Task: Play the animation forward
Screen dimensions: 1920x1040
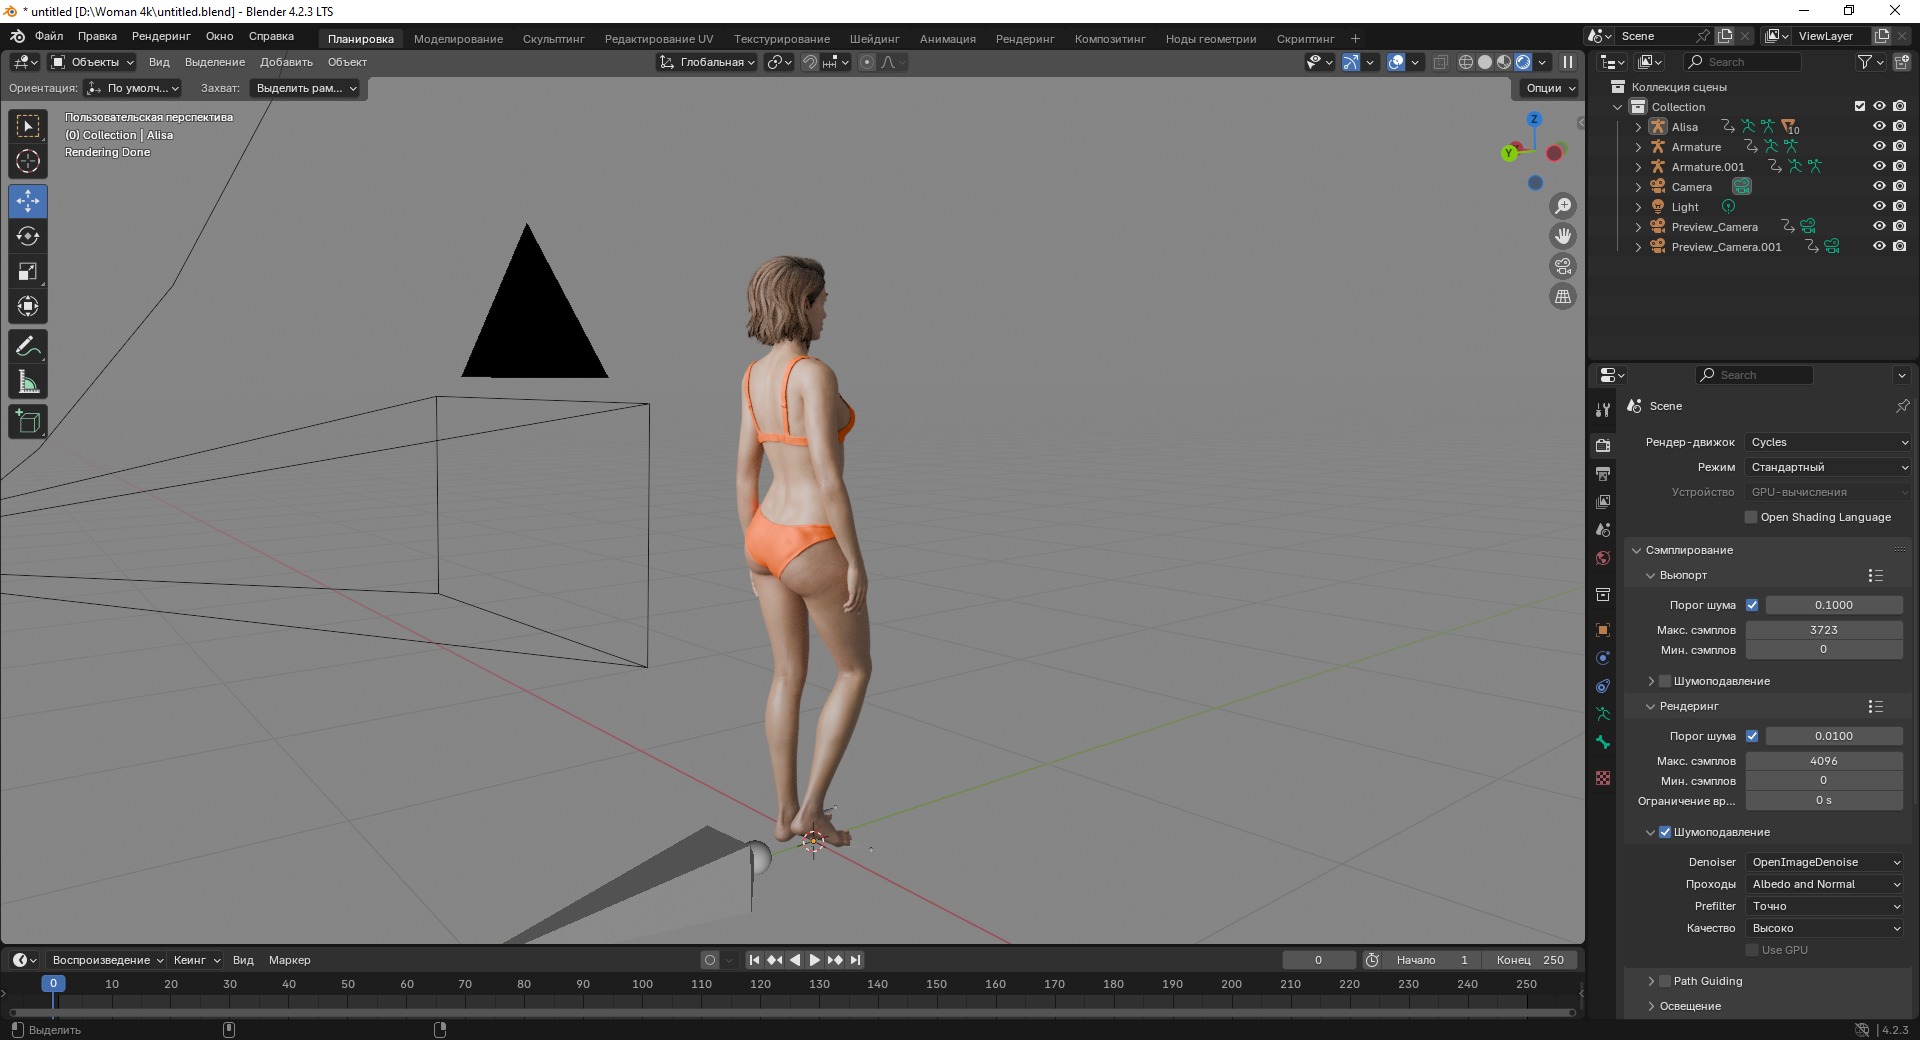Action: [814, 960]
